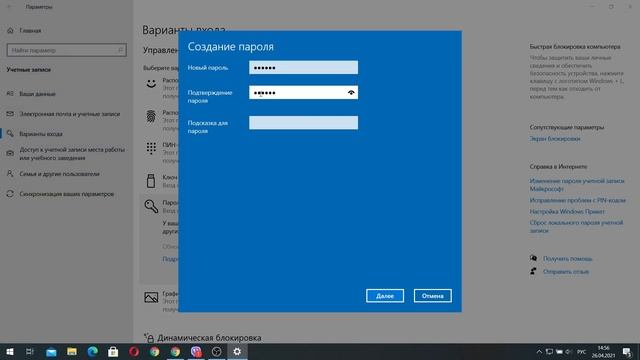Open Mail app from the taskbar
This screenshot has width=640, height=360.
coord(51,351)
